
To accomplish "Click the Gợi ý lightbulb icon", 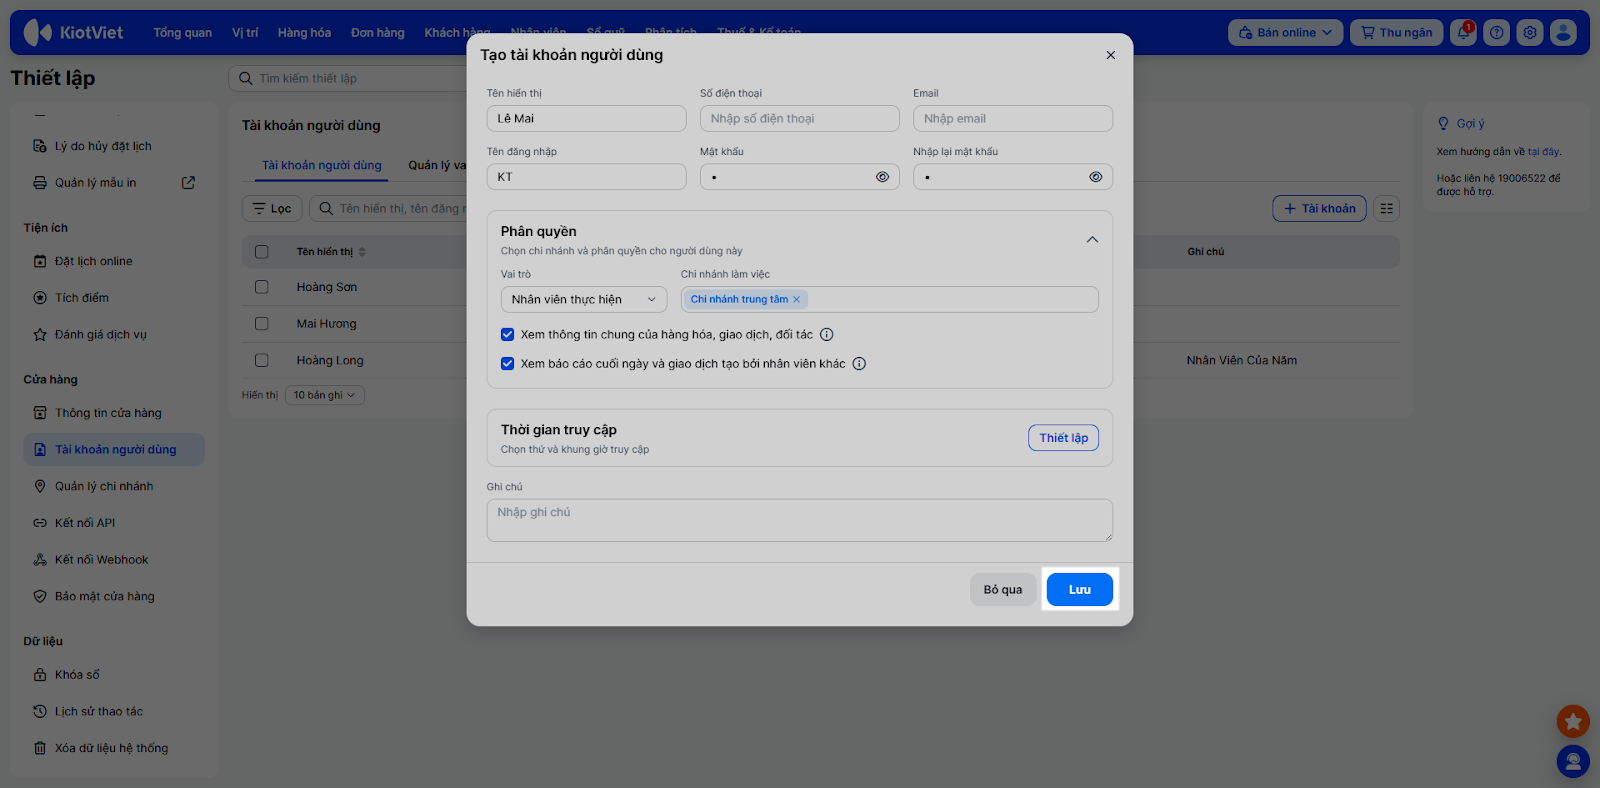I will [x=1443, y=124].
